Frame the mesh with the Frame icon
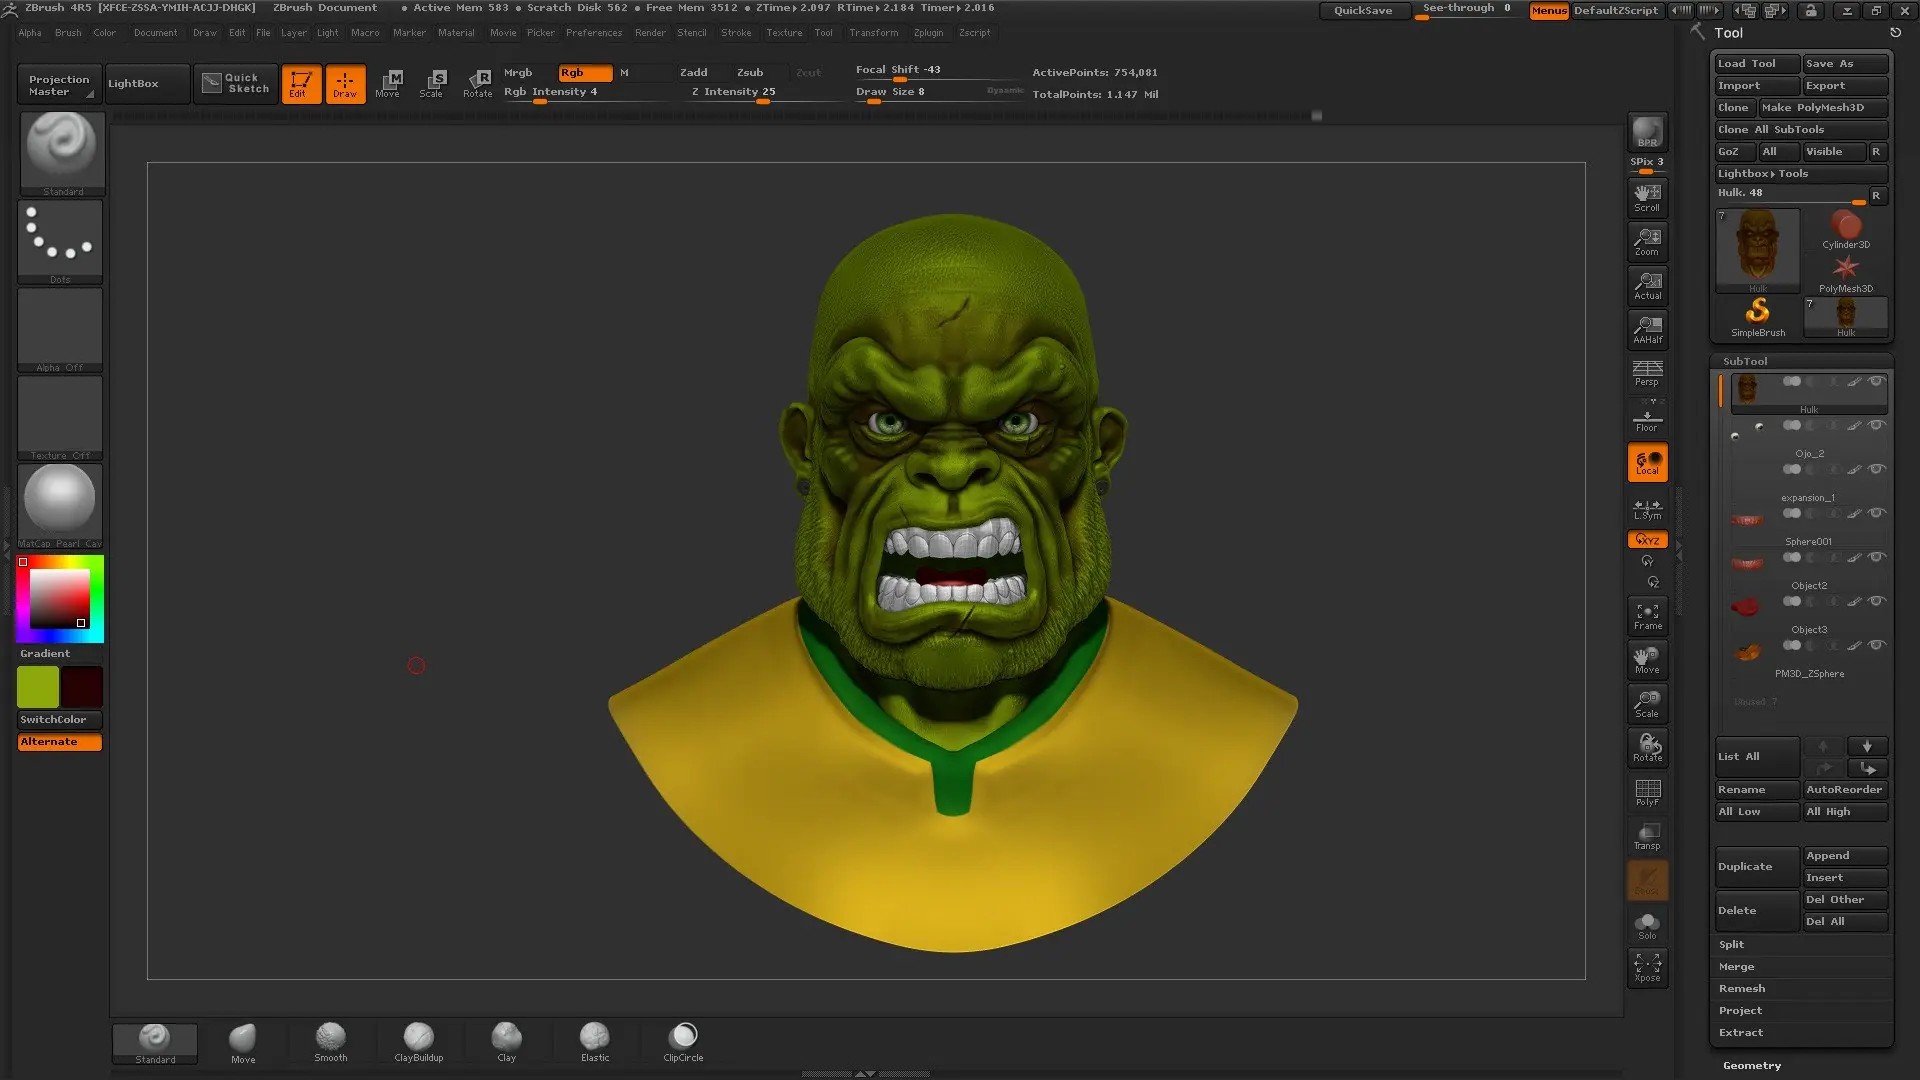Image resolution: width=1920 pixels, height=1080 pixels. click(1647, 617)
